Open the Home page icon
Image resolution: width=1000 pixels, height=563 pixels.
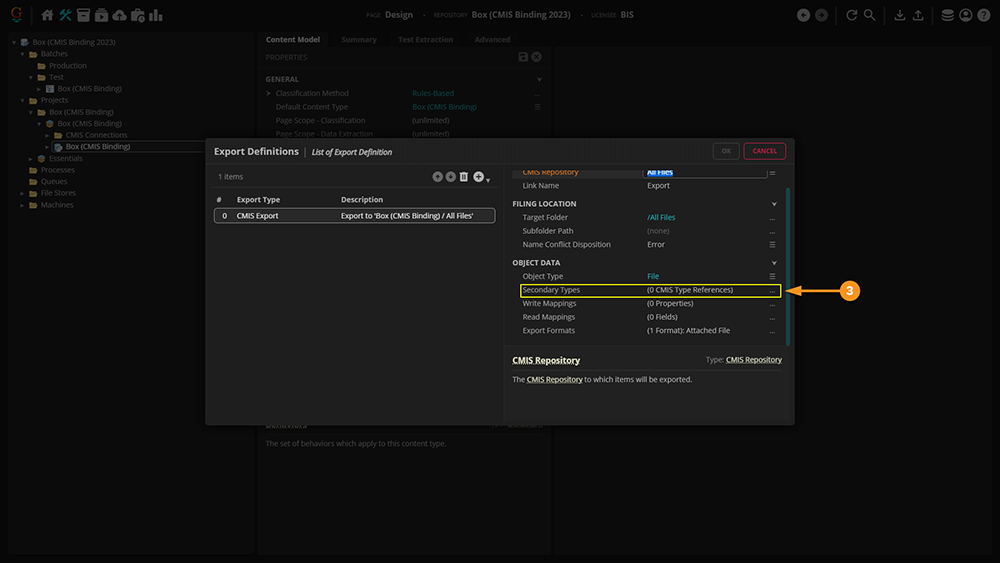[x=47, y=15]
